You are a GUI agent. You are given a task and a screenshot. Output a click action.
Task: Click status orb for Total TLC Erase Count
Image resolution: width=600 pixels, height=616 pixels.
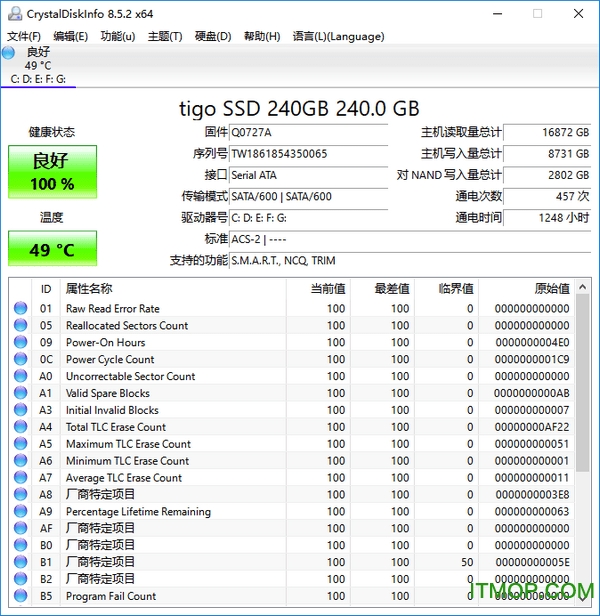20,427
